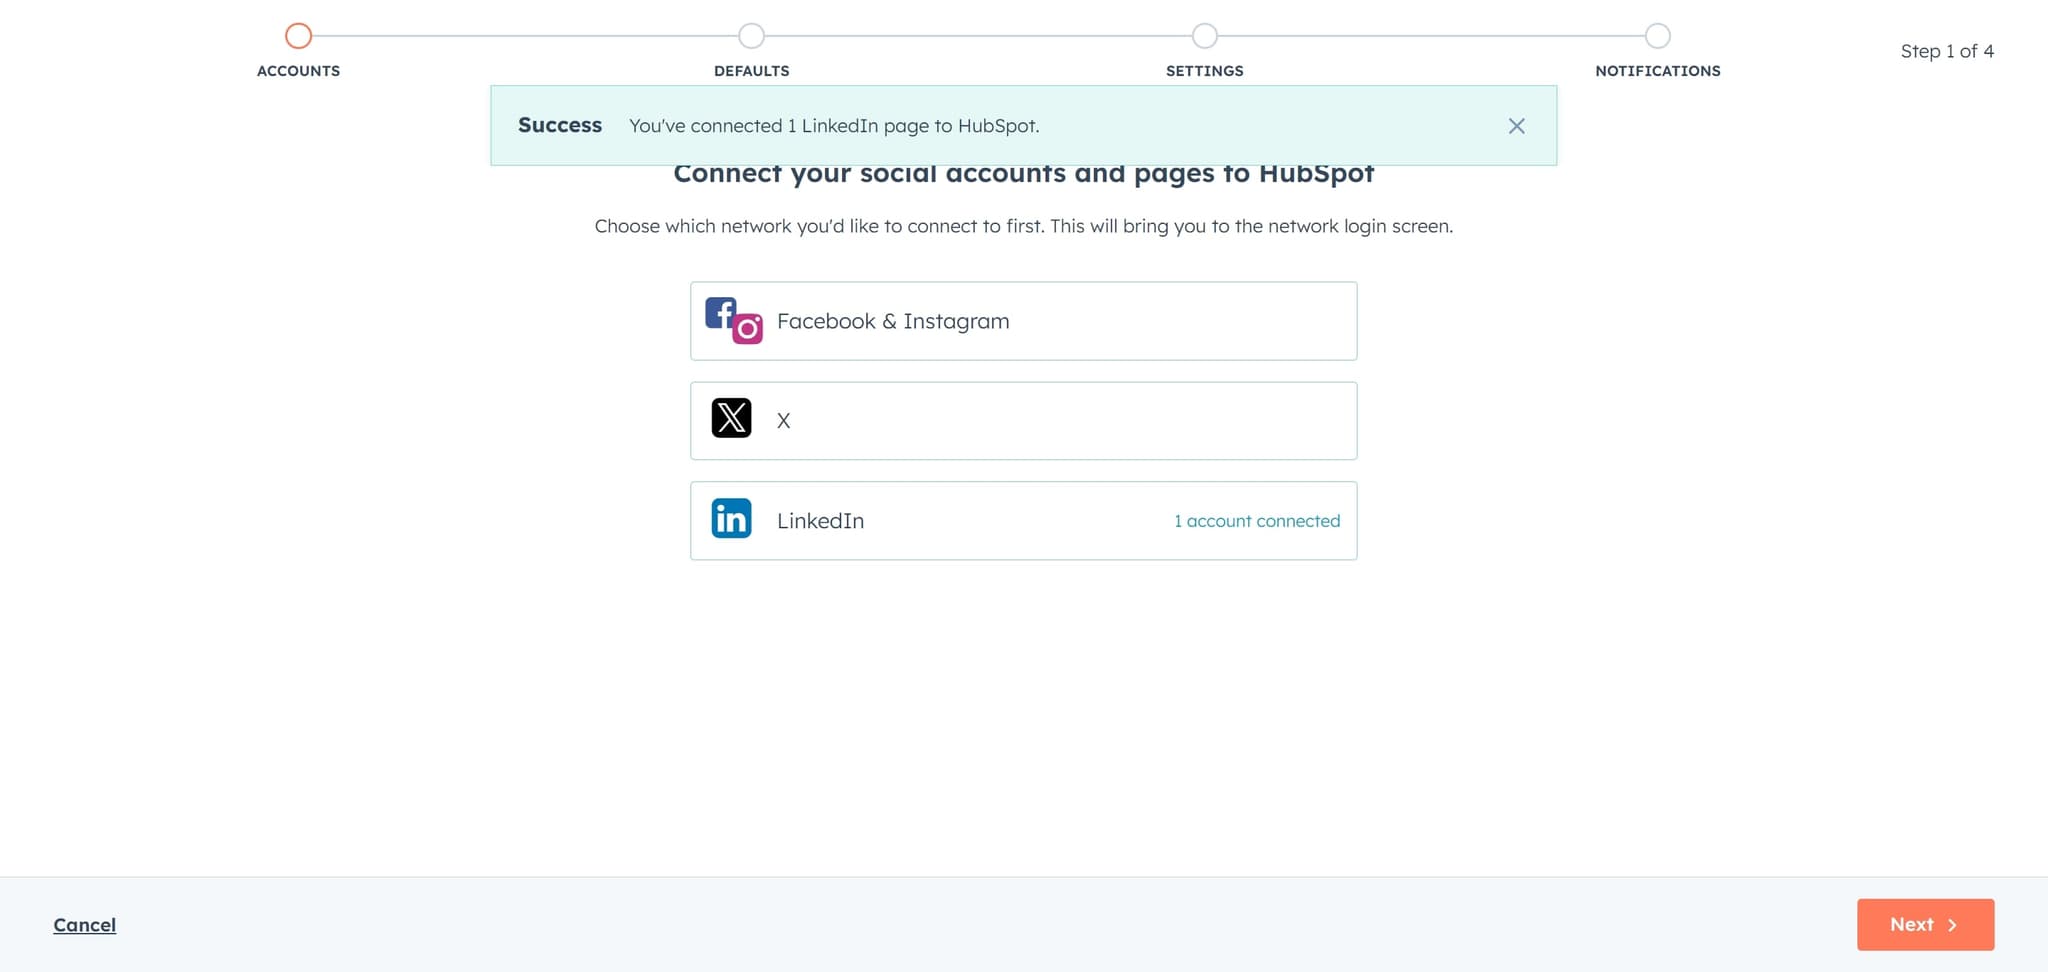This screenshot has height=972, width=2048.
Task: Cancel the social account setup
Action: click(x=84, y=924)
